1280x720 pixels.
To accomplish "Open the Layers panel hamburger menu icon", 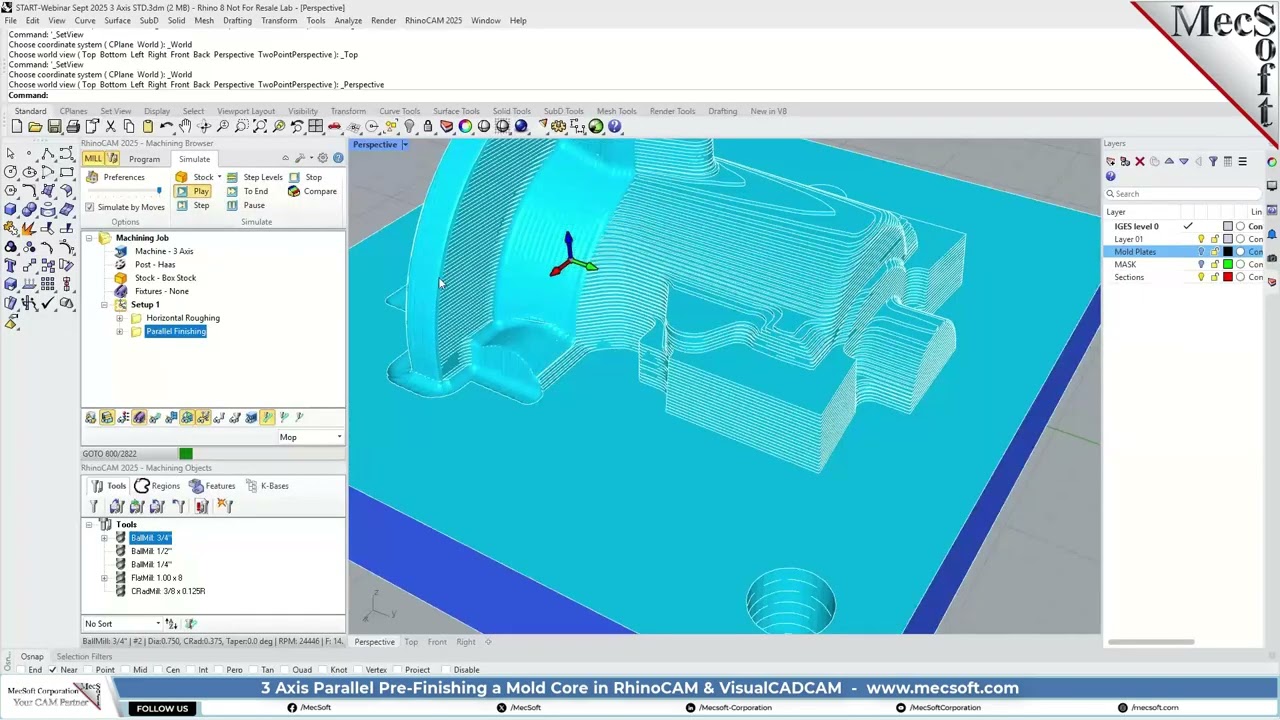I will tap(1242, 162).
